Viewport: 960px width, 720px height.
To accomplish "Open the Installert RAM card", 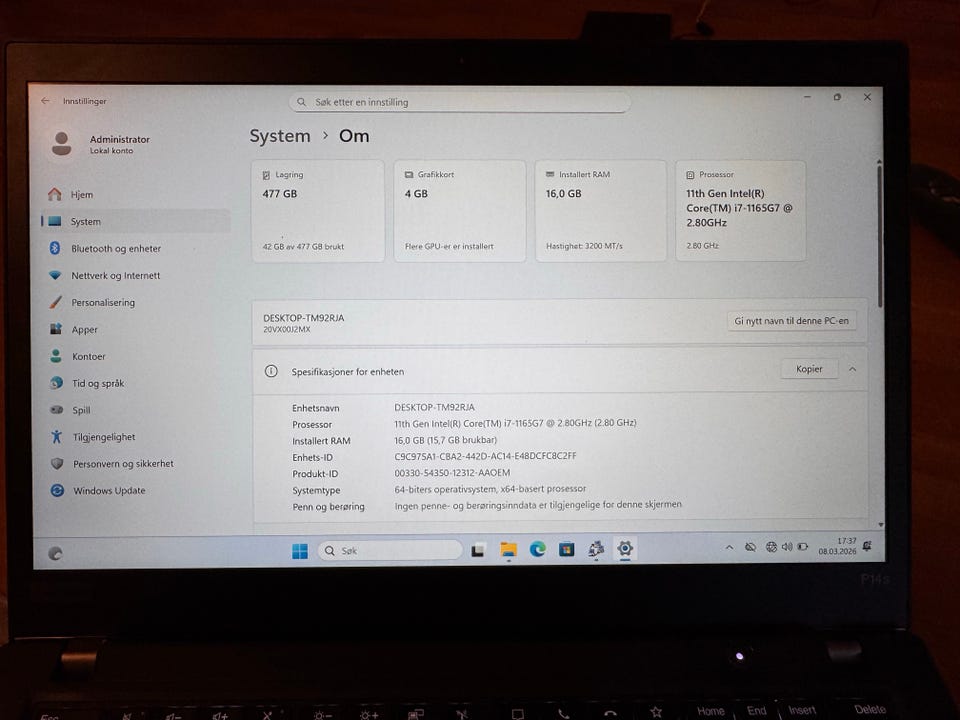I will (601, 211).
